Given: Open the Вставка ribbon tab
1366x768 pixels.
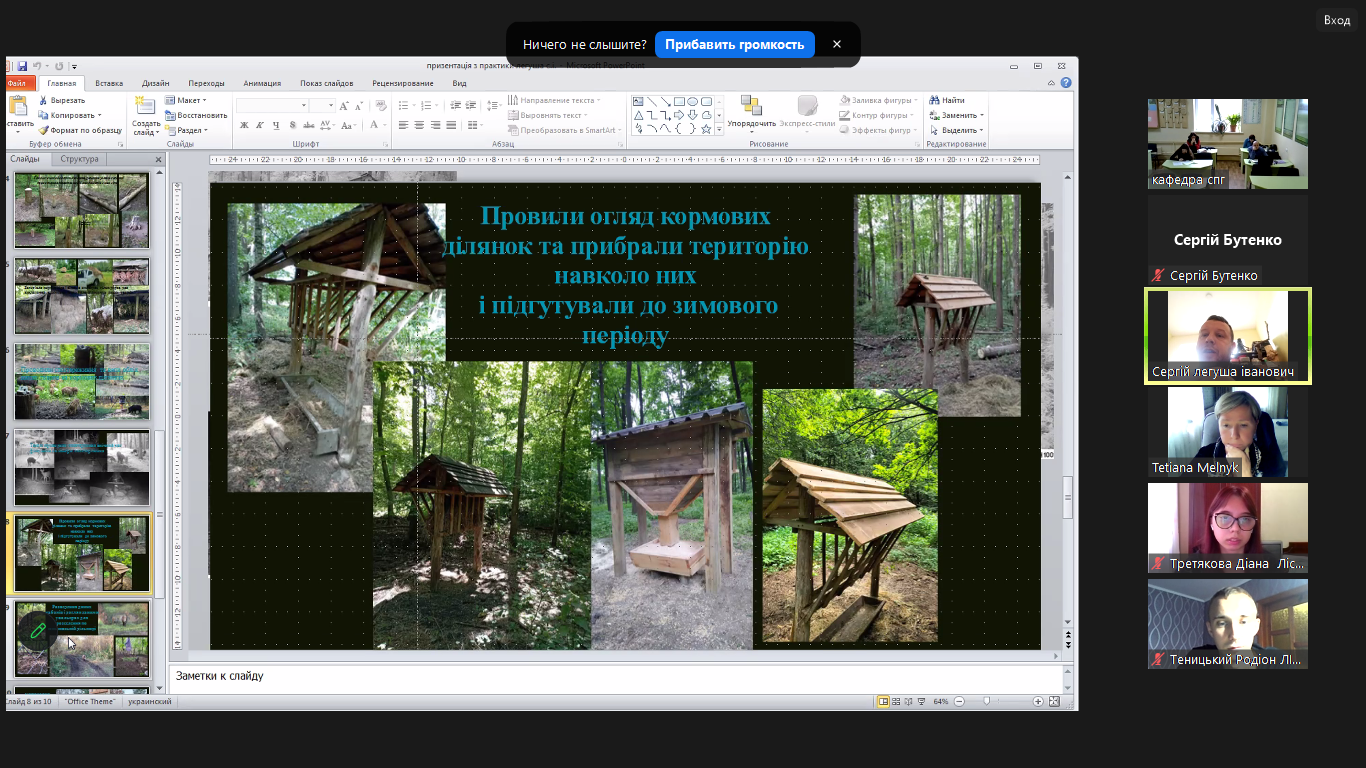Looking at the screenshot, I should click(x=109, y=84).
